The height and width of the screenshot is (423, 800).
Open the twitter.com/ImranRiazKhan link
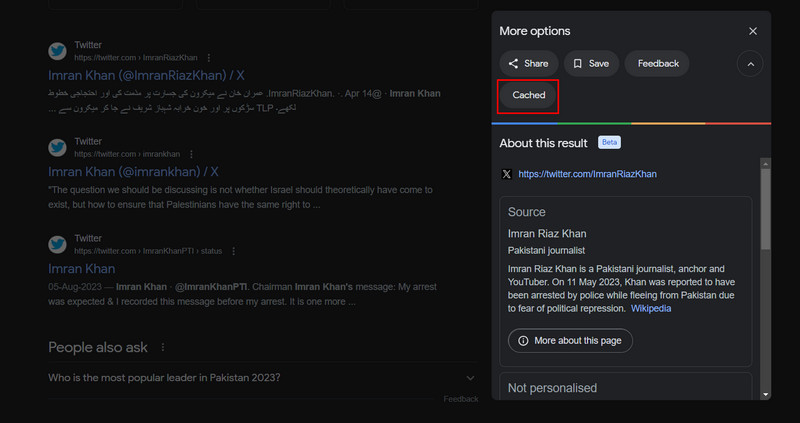point(587,175)
